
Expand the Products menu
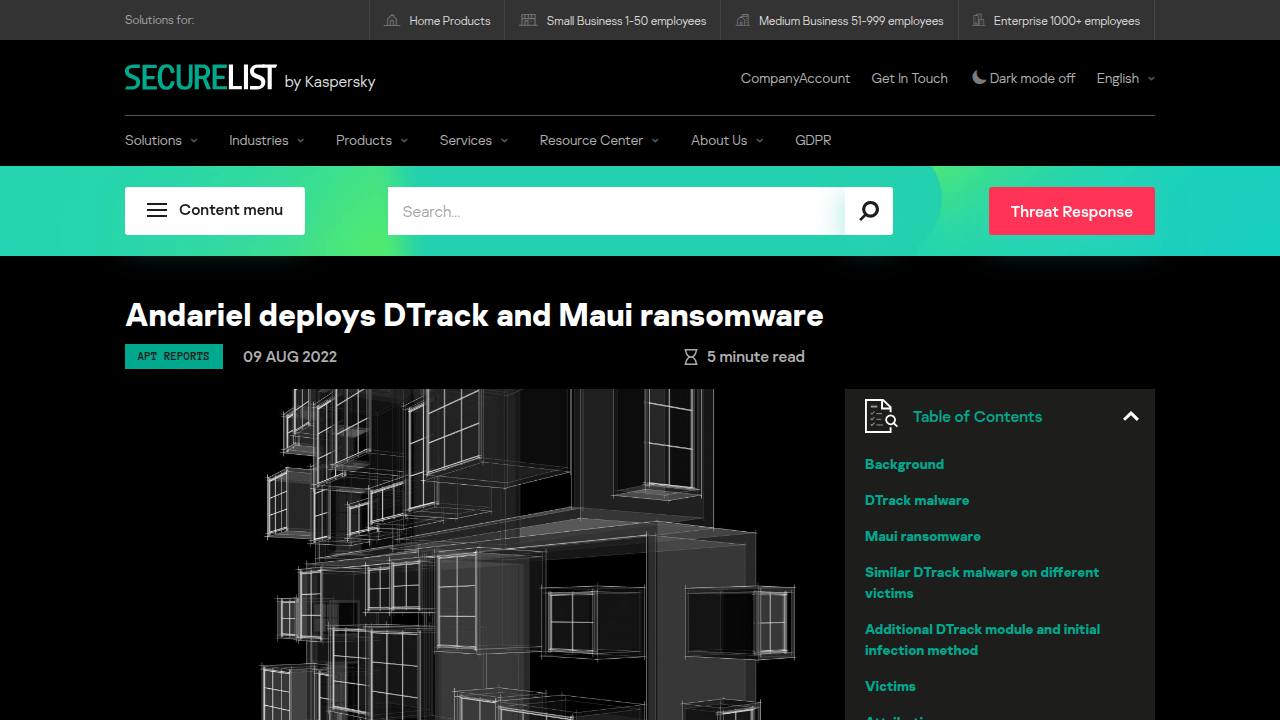point(372,140)
